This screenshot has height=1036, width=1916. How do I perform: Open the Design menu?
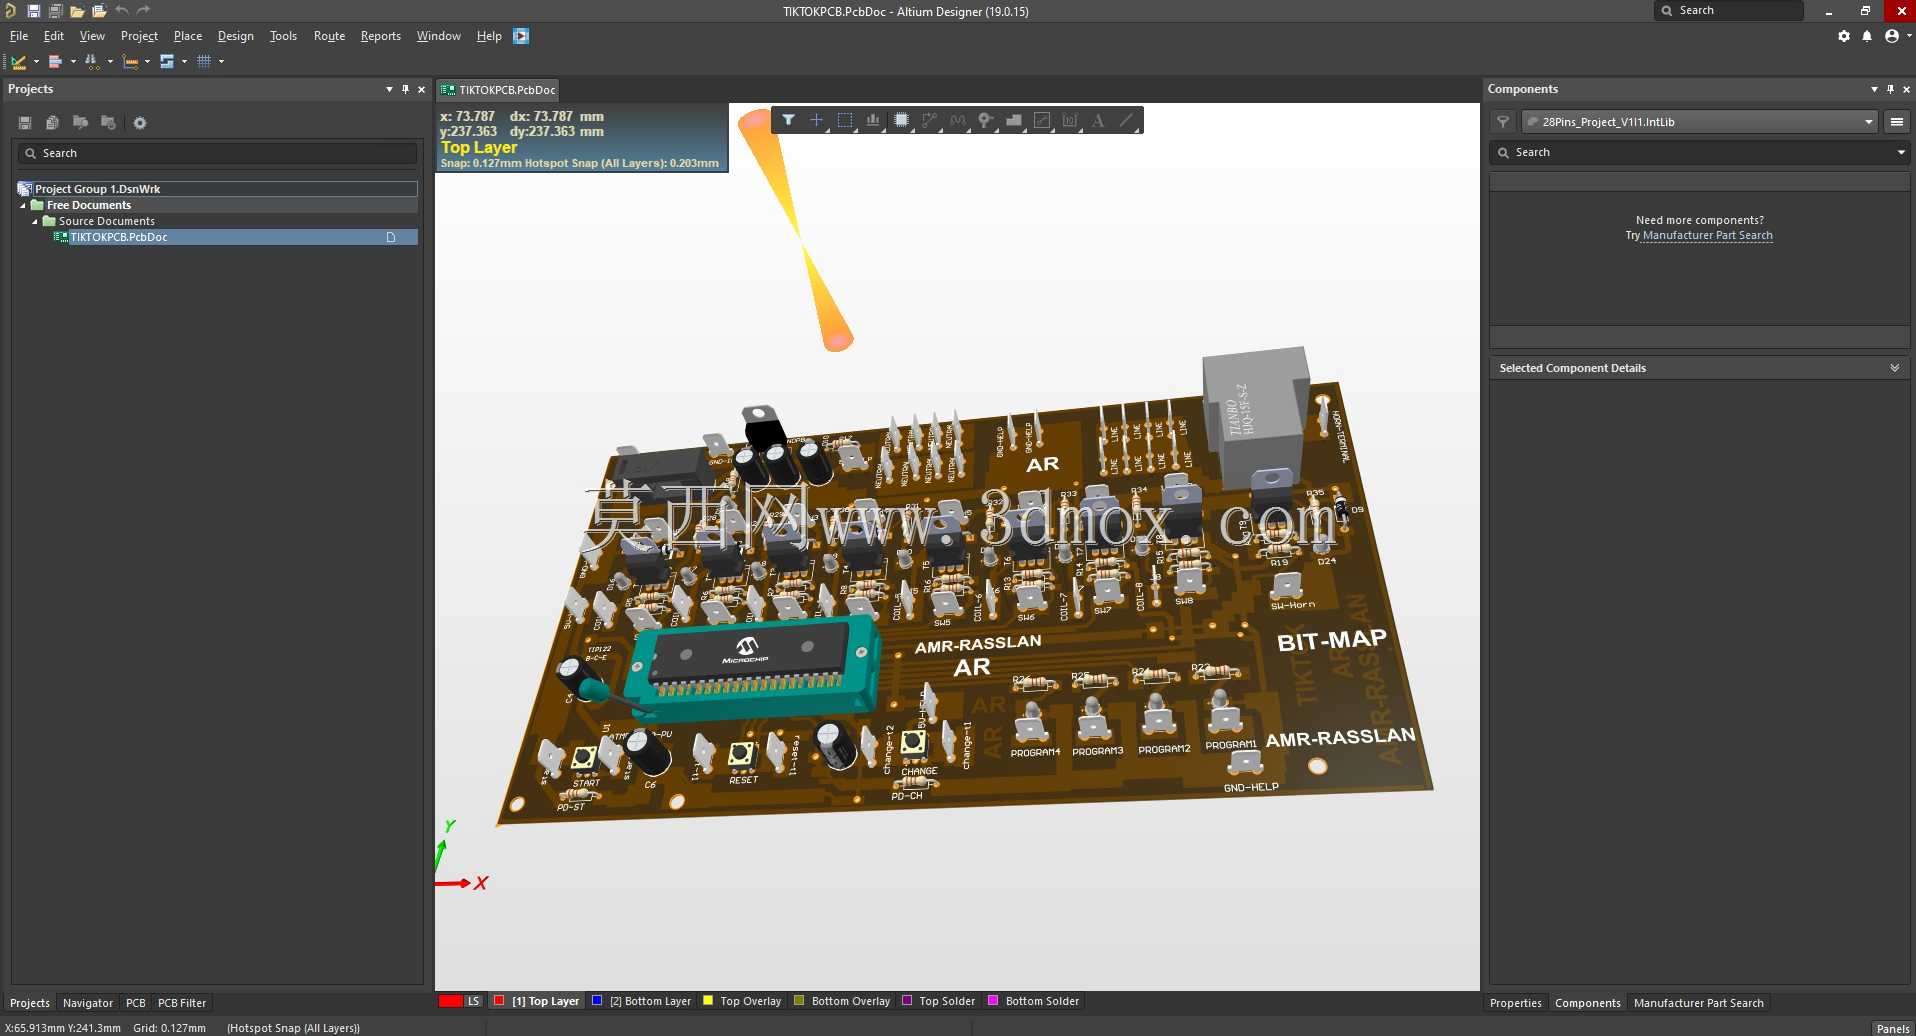(236, 36)
